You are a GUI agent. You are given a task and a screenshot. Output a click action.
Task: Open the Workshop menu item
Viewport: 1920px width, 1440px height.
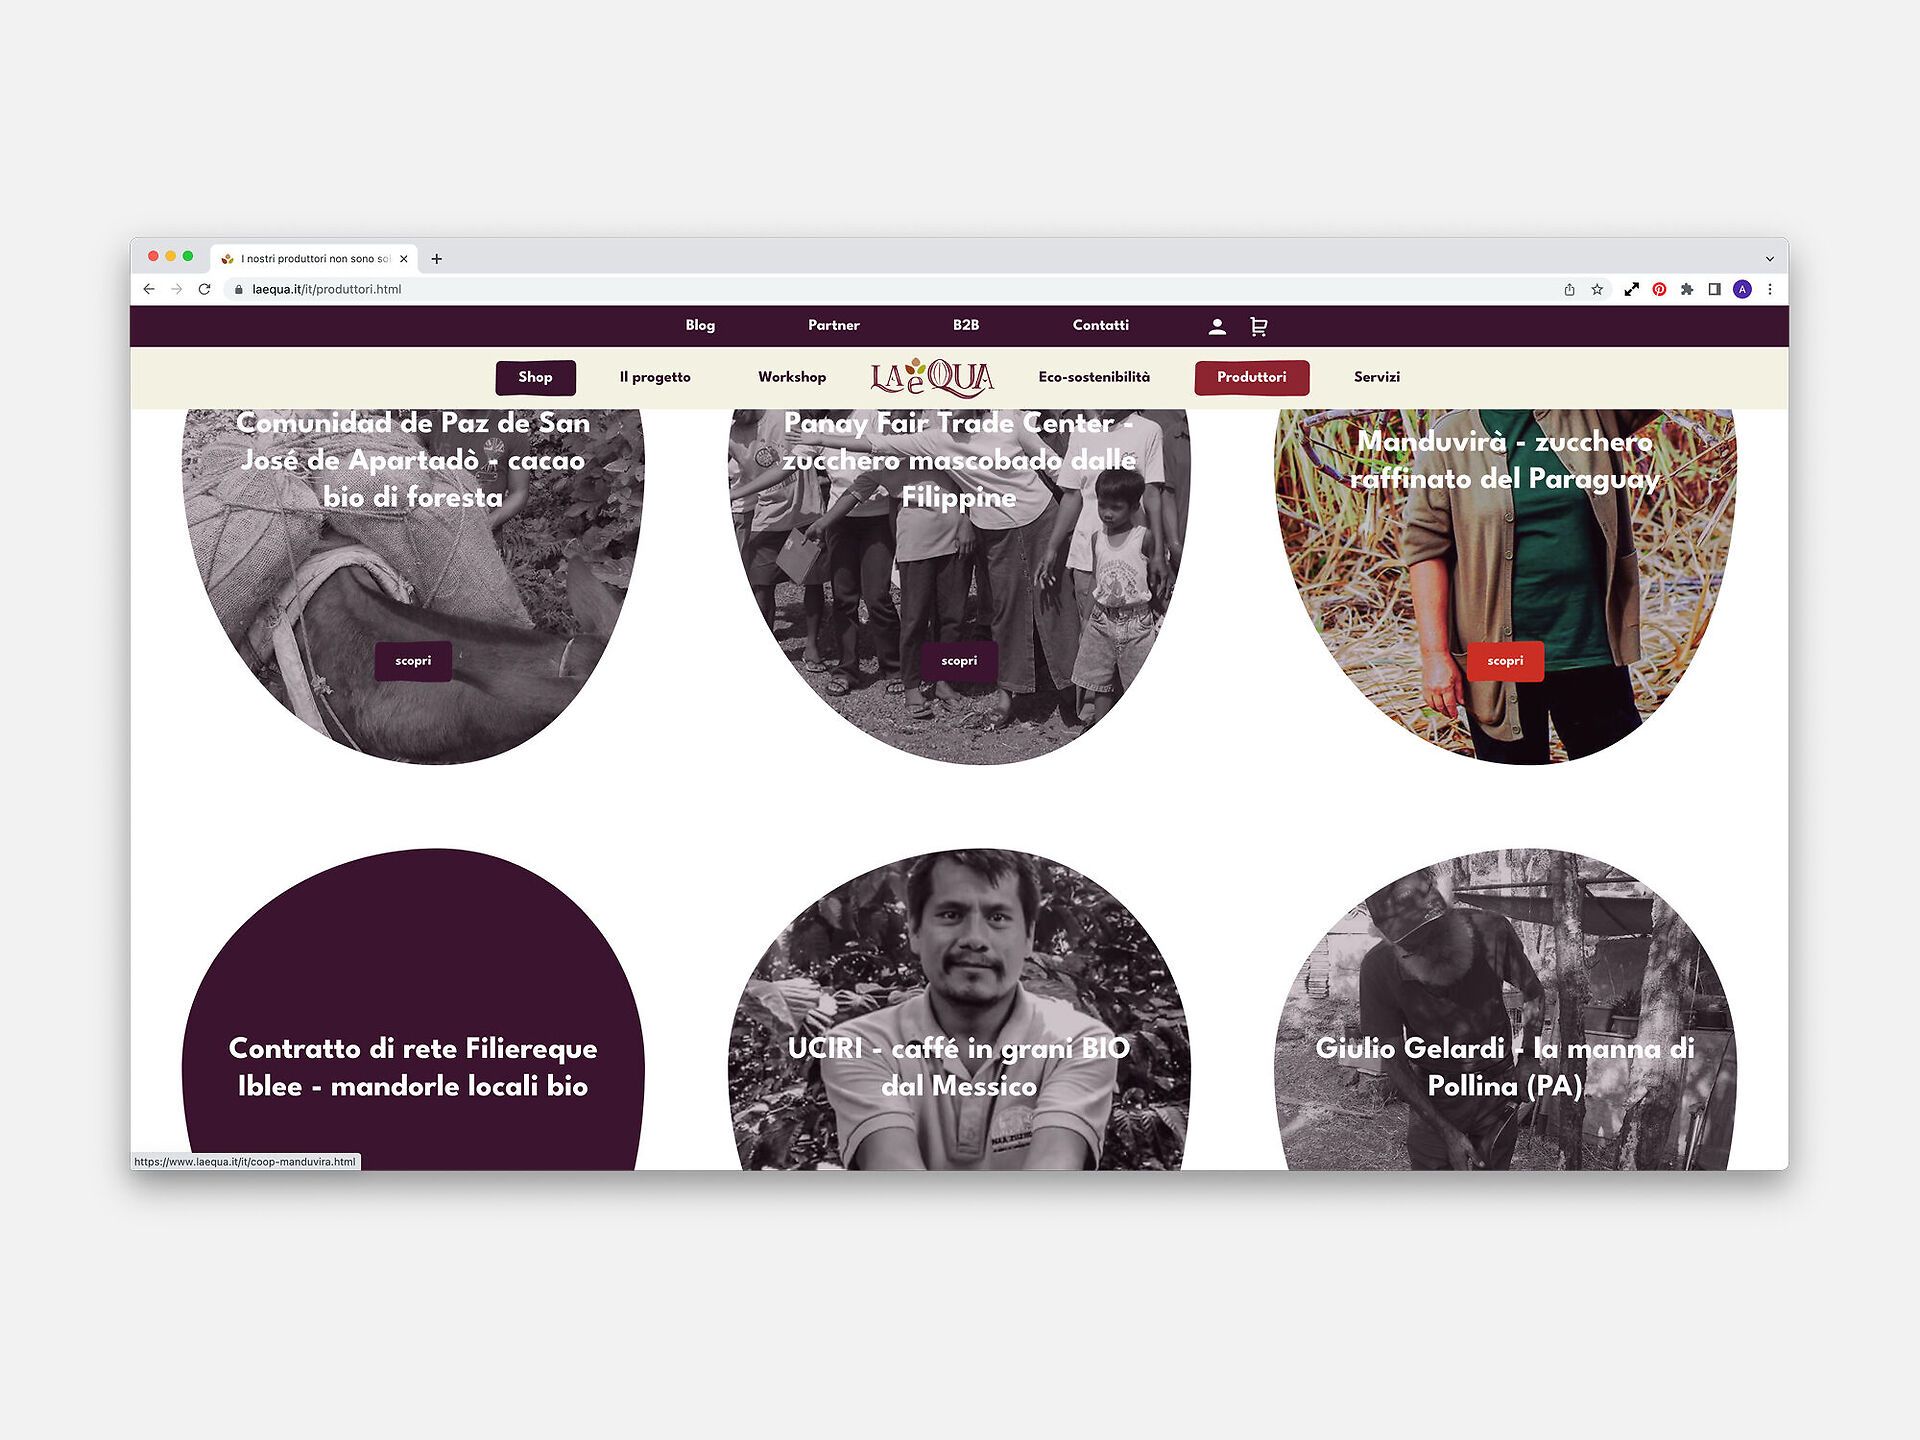[x=792, y=377]
